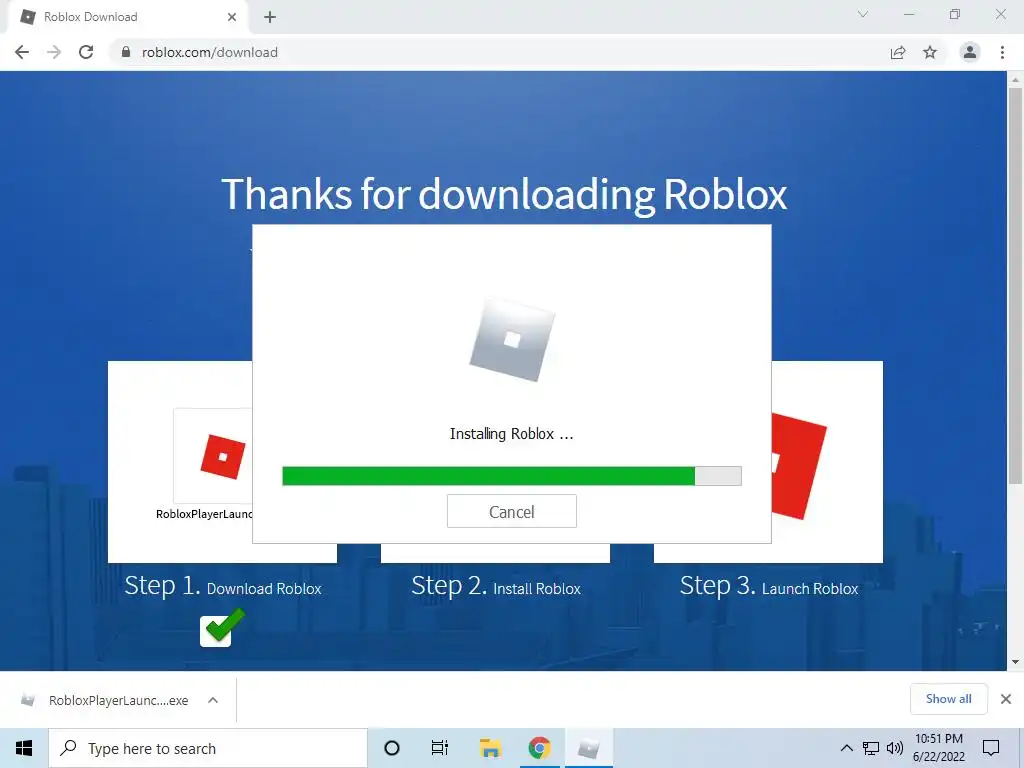Click the Cancel button in the installer dialog
1024x768 pixels.
coord(511,511)
